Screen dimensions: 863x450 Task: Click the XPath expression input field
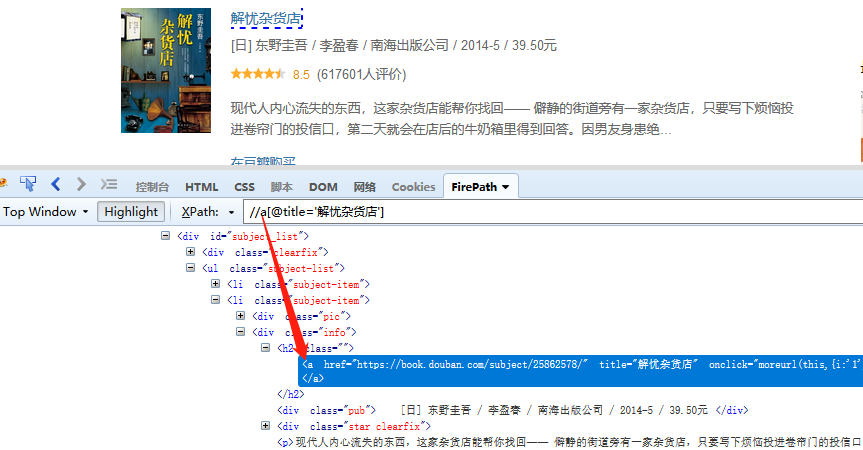(x=553, y=212)
